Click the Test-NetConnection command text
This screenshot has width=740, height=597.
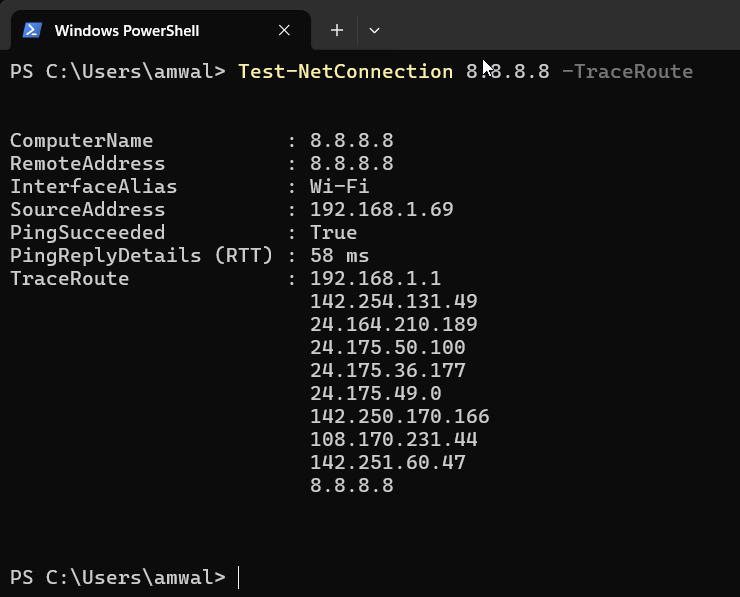(345, 72)
